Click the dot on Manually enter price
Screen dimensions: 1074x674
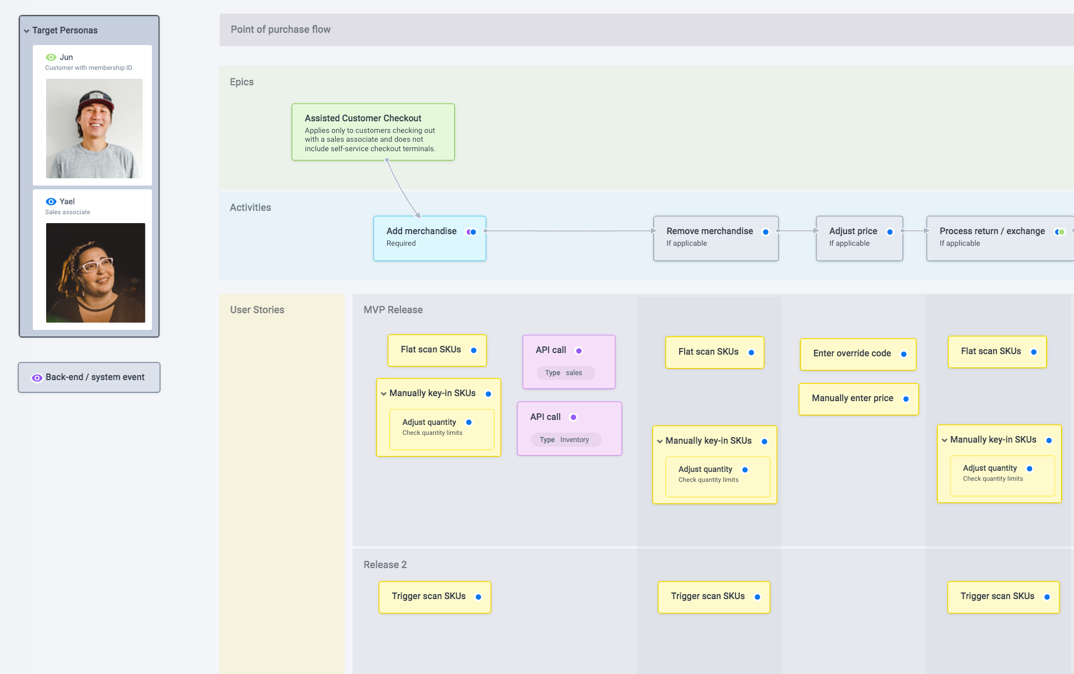pos(906,399)
